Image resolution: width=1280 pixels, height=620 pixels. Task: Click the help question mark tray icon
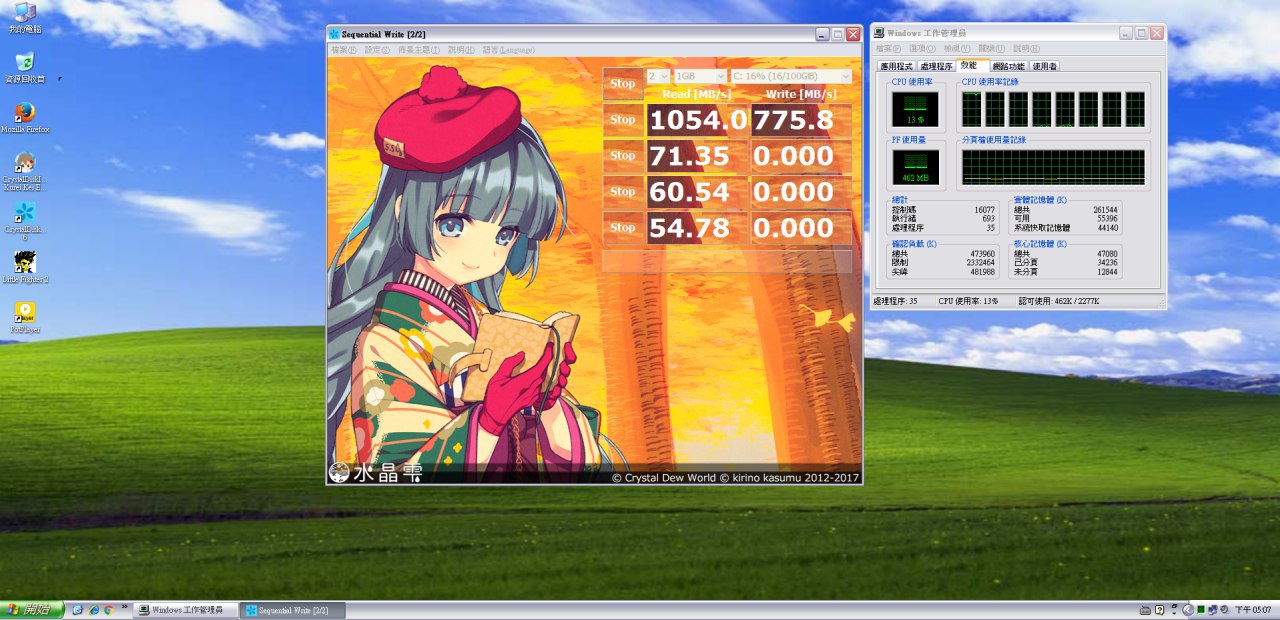(1159, 610)
